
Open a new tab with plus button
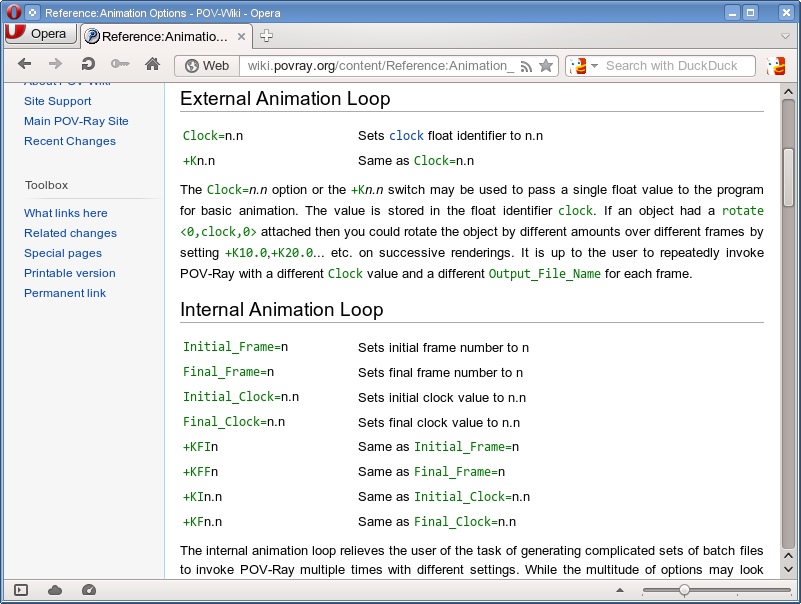[x=266, y=36]
